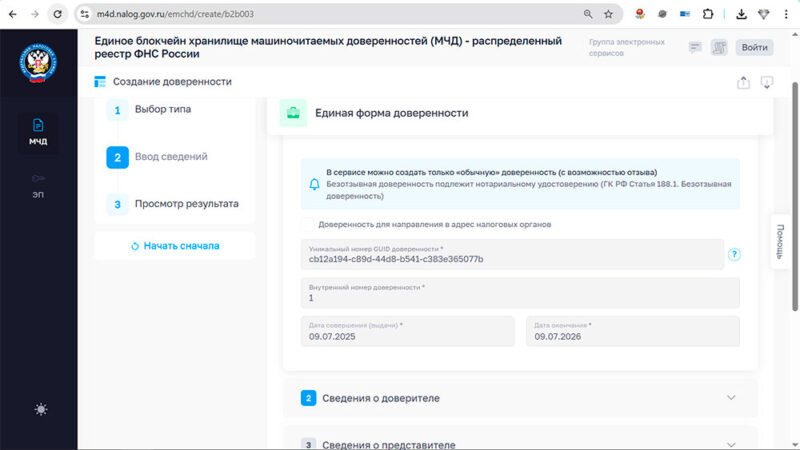Click section title Сведения о доверителе
Screen dimensions: 800x450
tap(381, 398)
